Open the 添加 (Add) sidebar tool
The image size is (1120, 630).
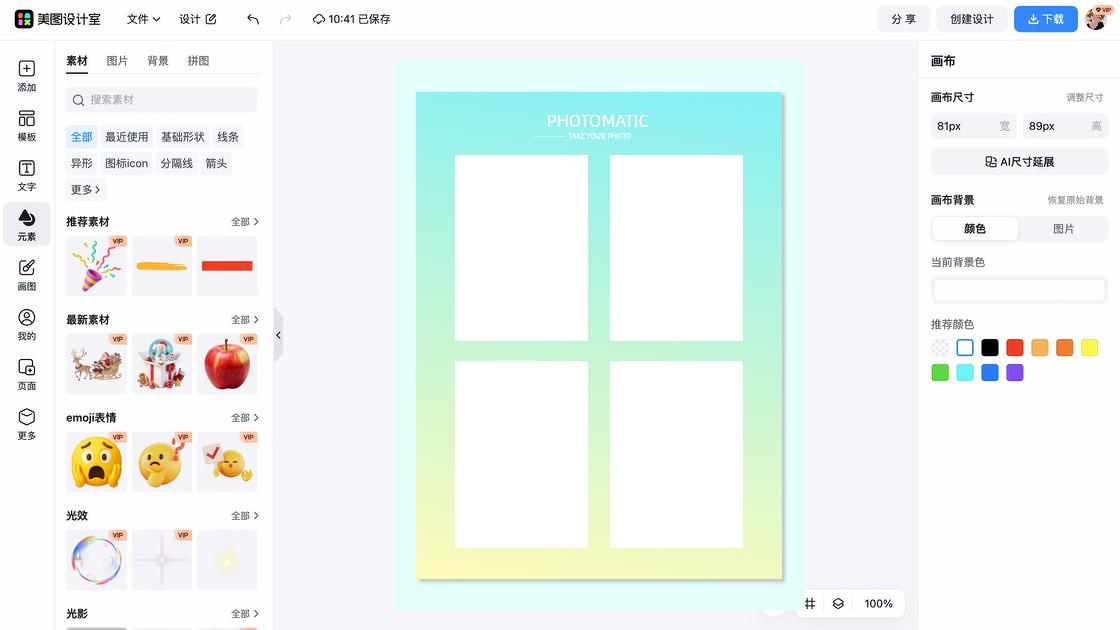[x=26, y=76]
